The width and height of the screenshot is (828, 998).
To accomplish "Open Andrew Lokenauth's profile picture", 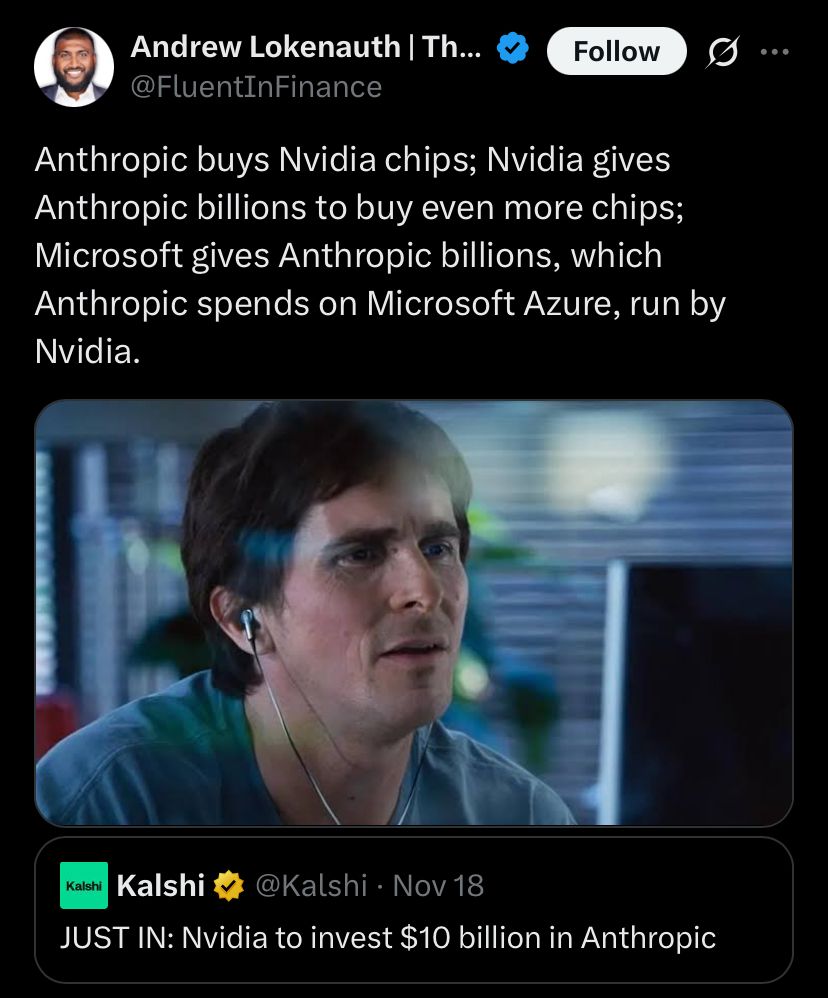I will (x=74, y=67).
